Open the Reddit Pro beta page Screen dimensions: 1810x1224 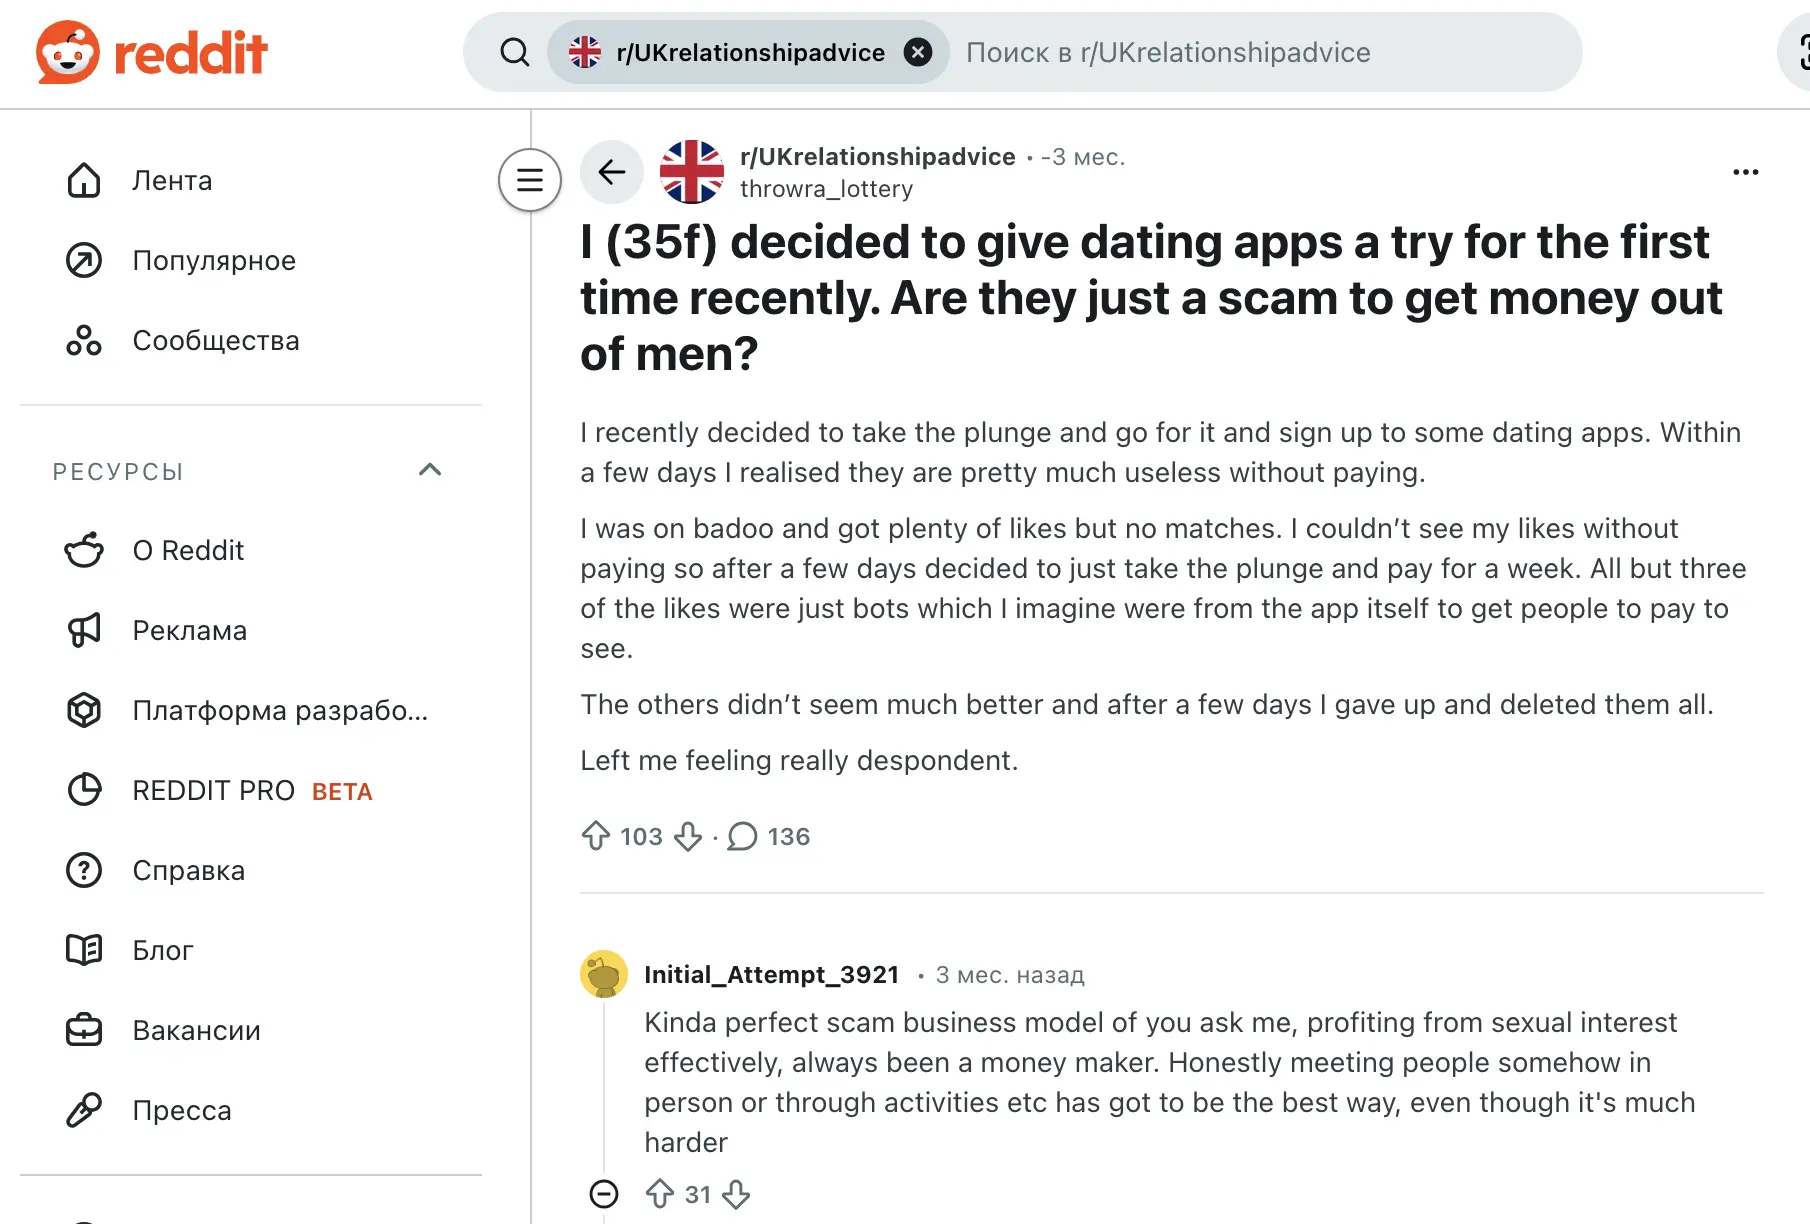point(252,791)
